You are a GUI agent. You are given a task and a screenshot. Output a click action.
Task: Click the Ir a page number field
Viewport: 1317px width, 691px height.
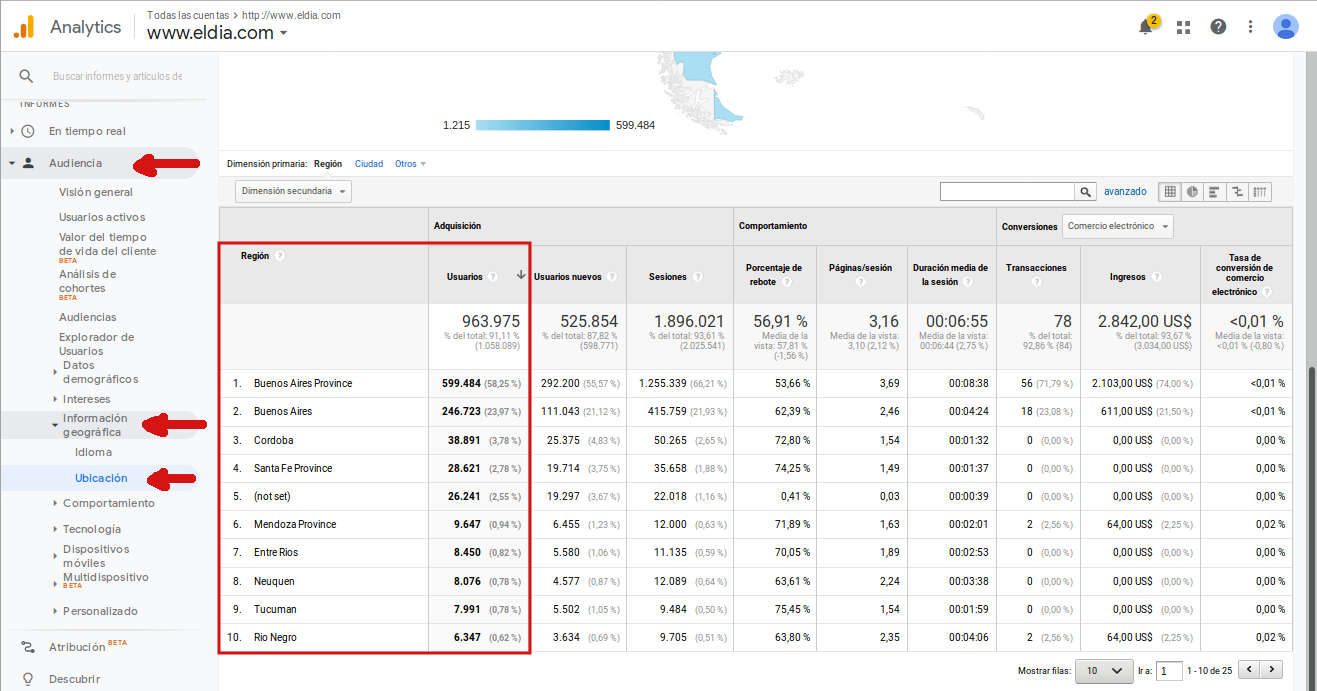click(x=1170, y=671)
